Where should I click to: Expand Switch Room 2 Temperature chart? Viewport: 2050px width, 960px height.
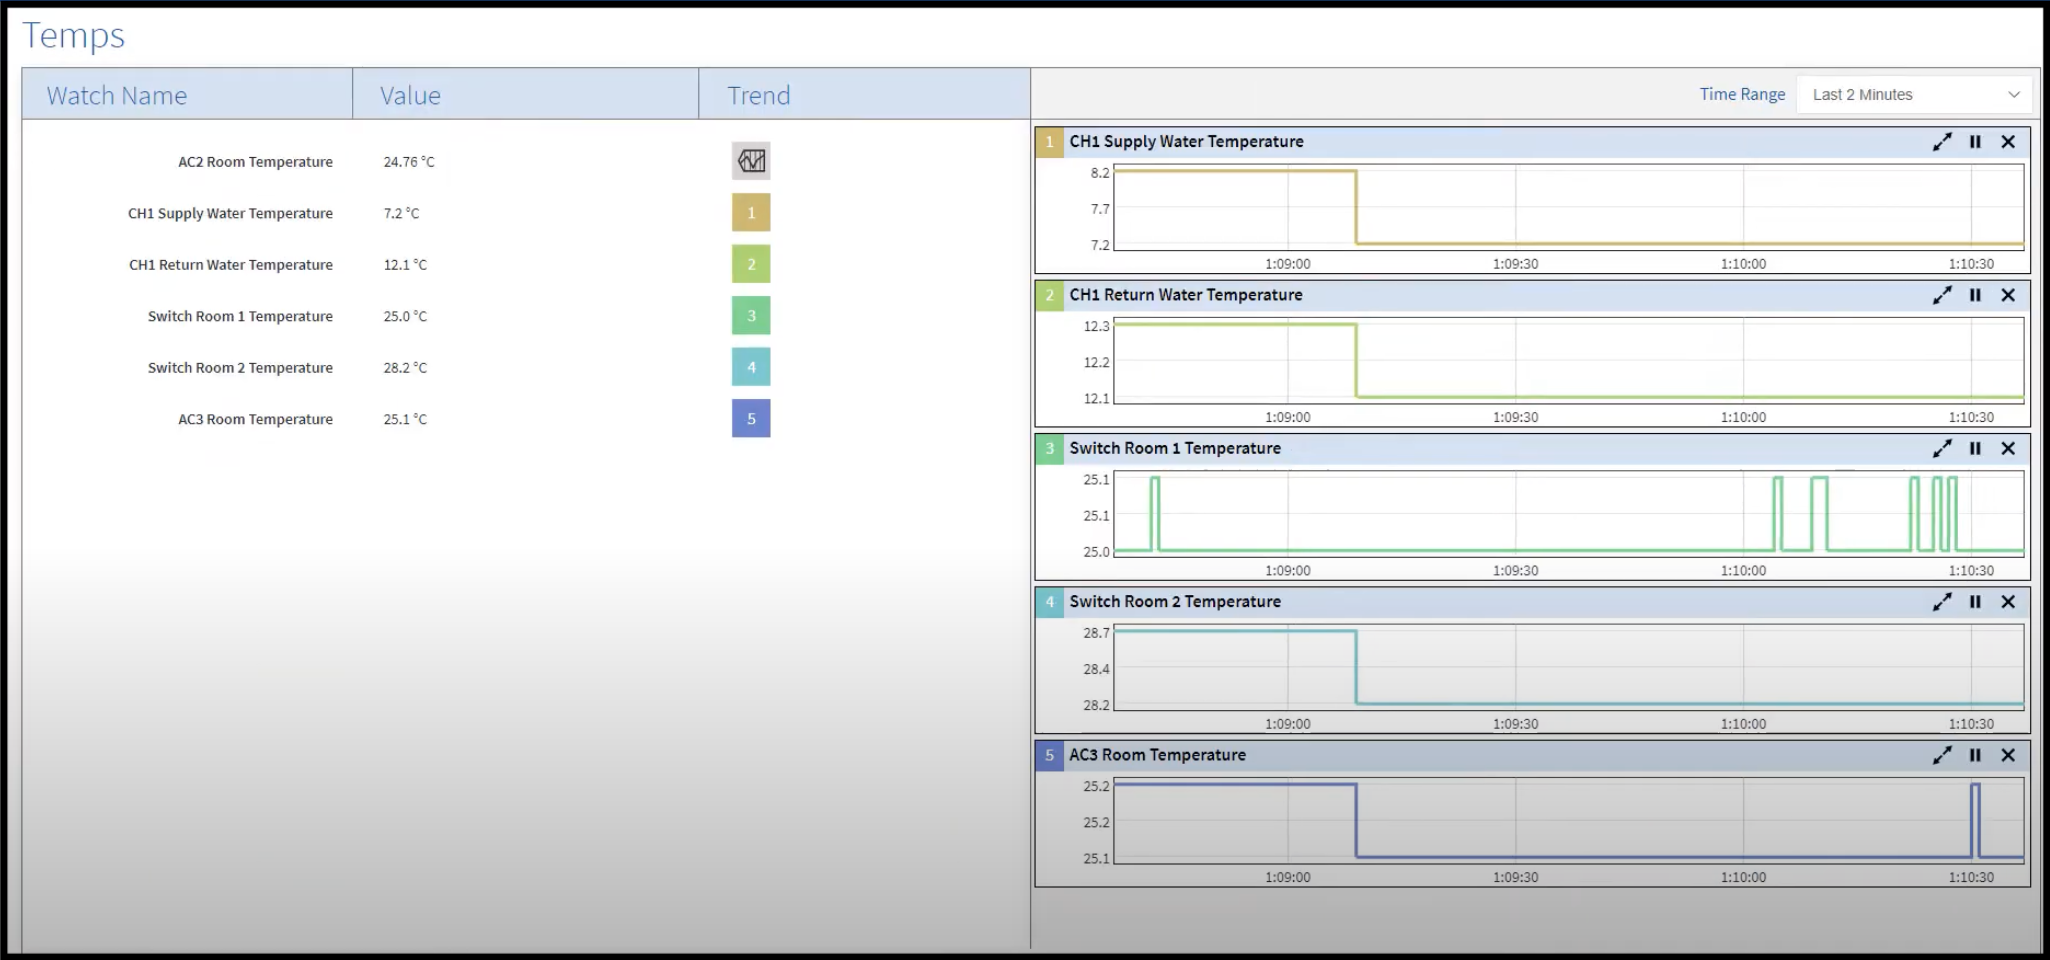pyautogui.click(x=1942, y=602)
